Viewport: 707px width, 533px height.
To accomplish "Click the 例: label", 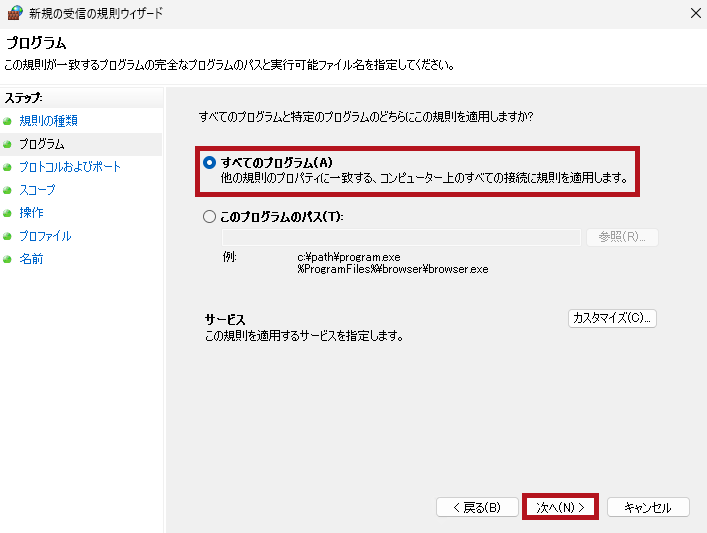I will click(x=230, y=257).
